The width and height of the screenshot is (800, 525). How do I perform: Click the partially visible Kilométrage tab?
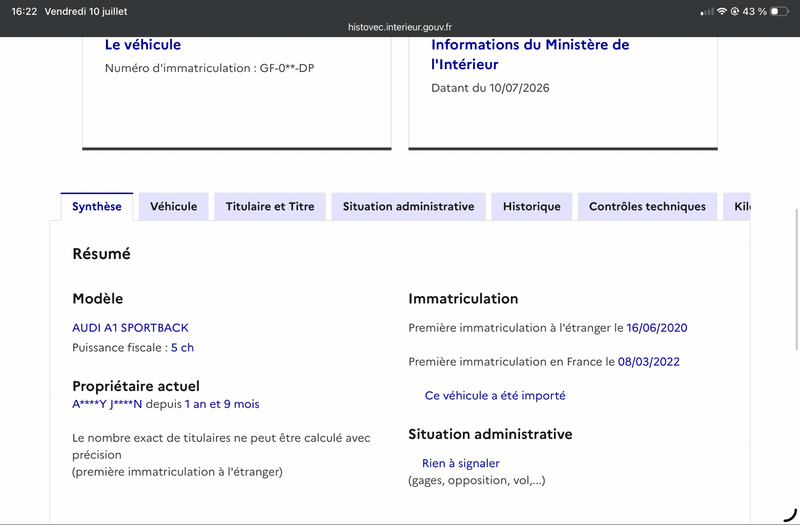[x=736, y=207]
